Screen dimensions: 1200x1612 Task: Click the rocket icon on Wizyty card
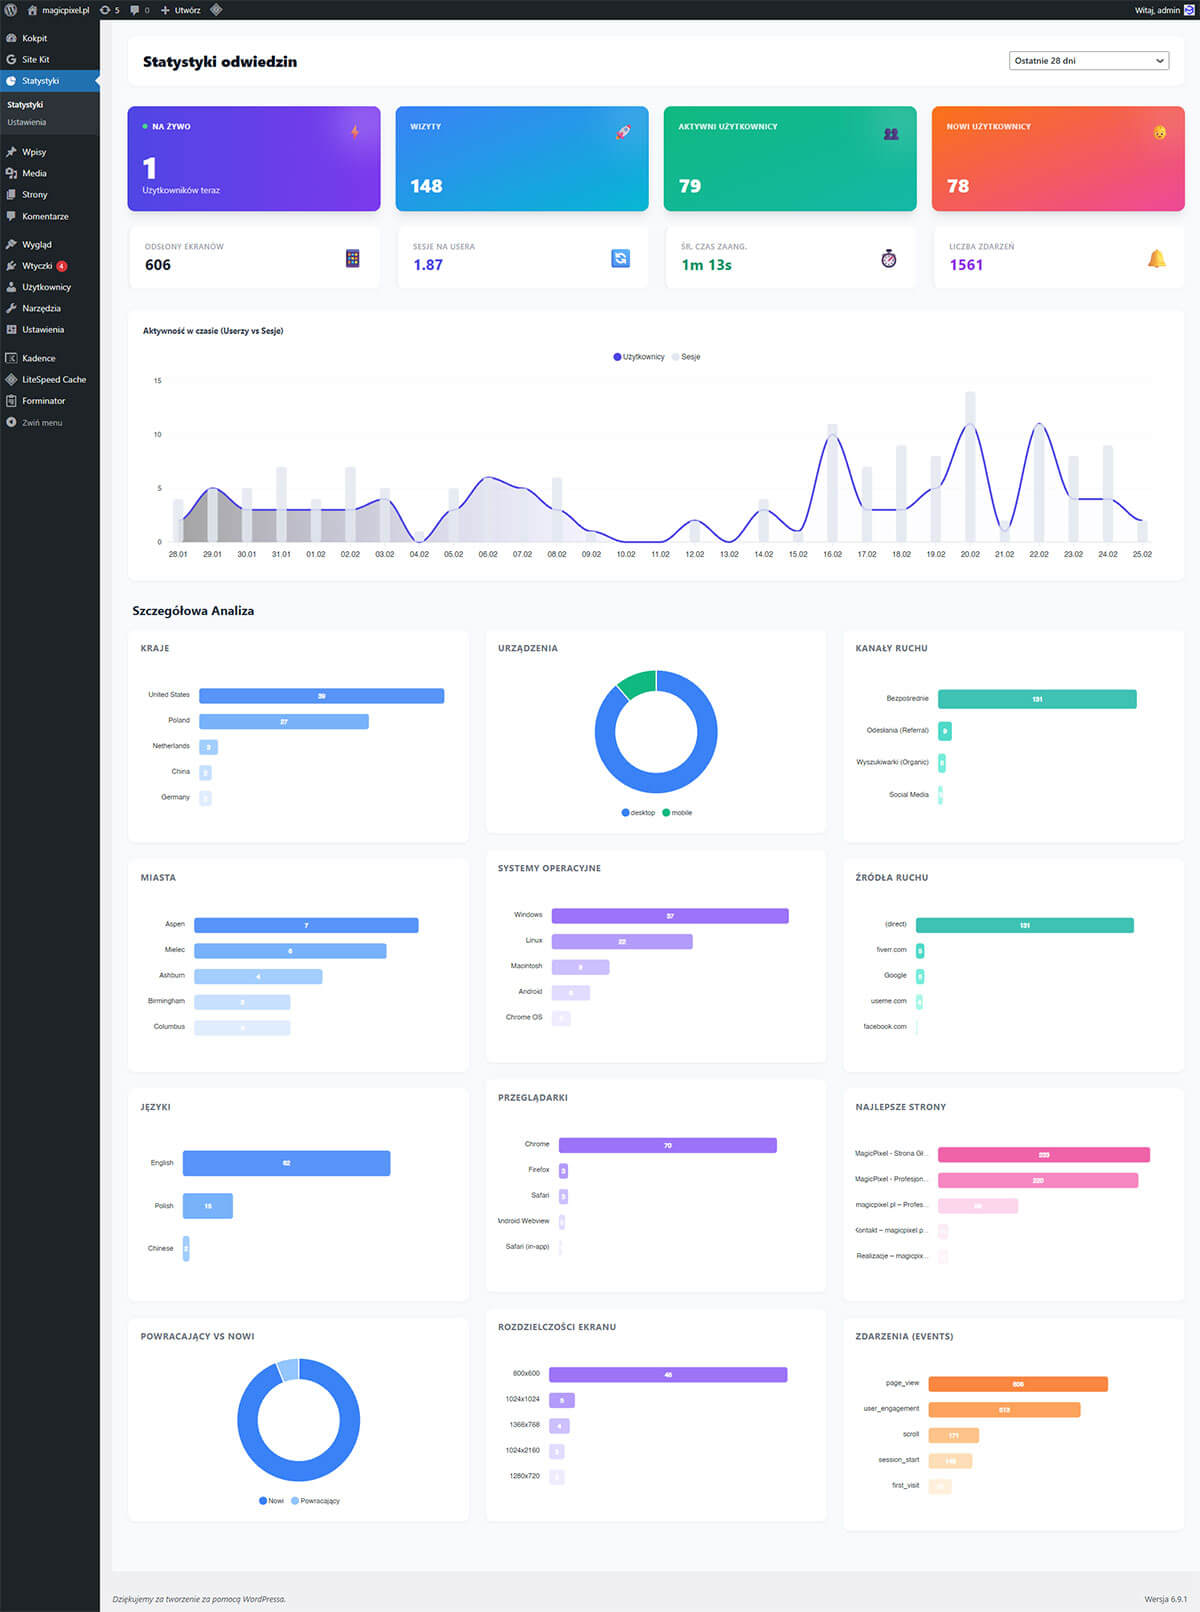(622, 132)
